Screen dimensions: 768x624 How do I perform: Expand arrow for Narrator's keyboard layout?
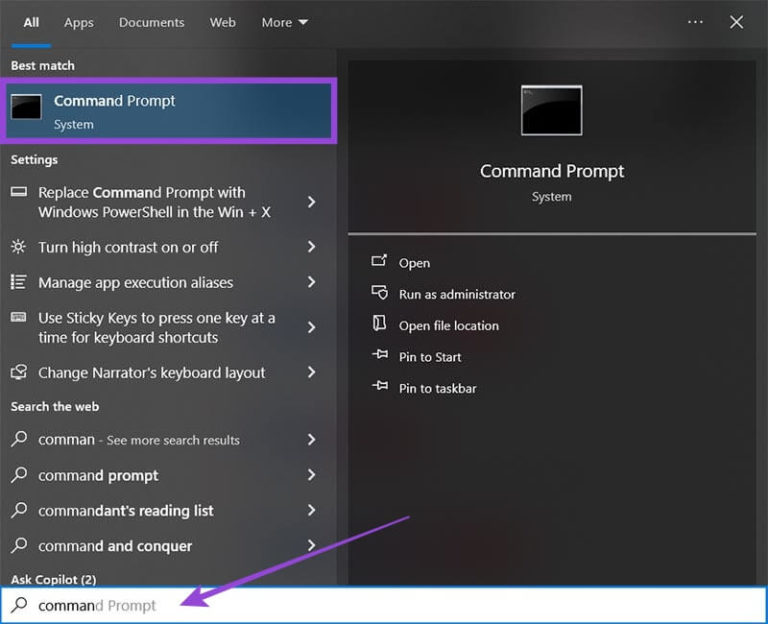(312, 372)
